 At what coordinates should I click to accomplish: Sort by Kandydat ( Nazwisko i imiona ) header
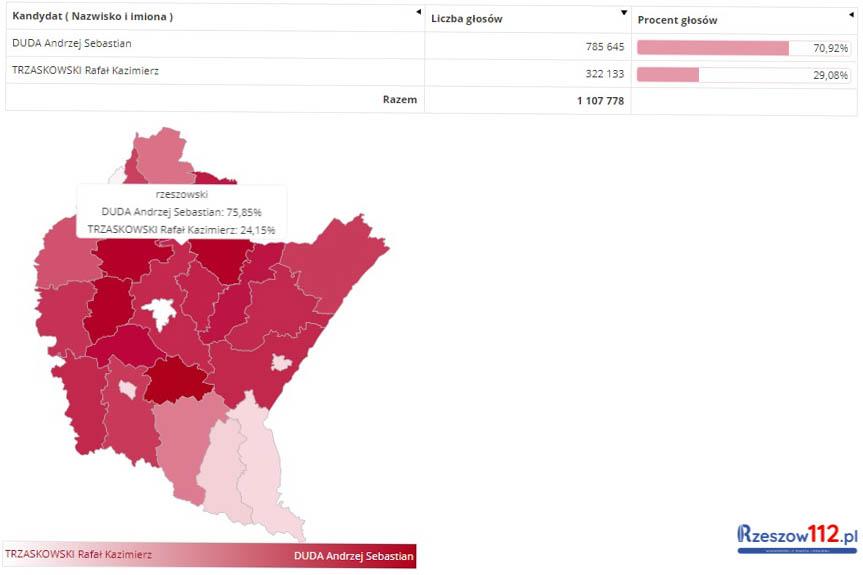click(x=92, y=17)
